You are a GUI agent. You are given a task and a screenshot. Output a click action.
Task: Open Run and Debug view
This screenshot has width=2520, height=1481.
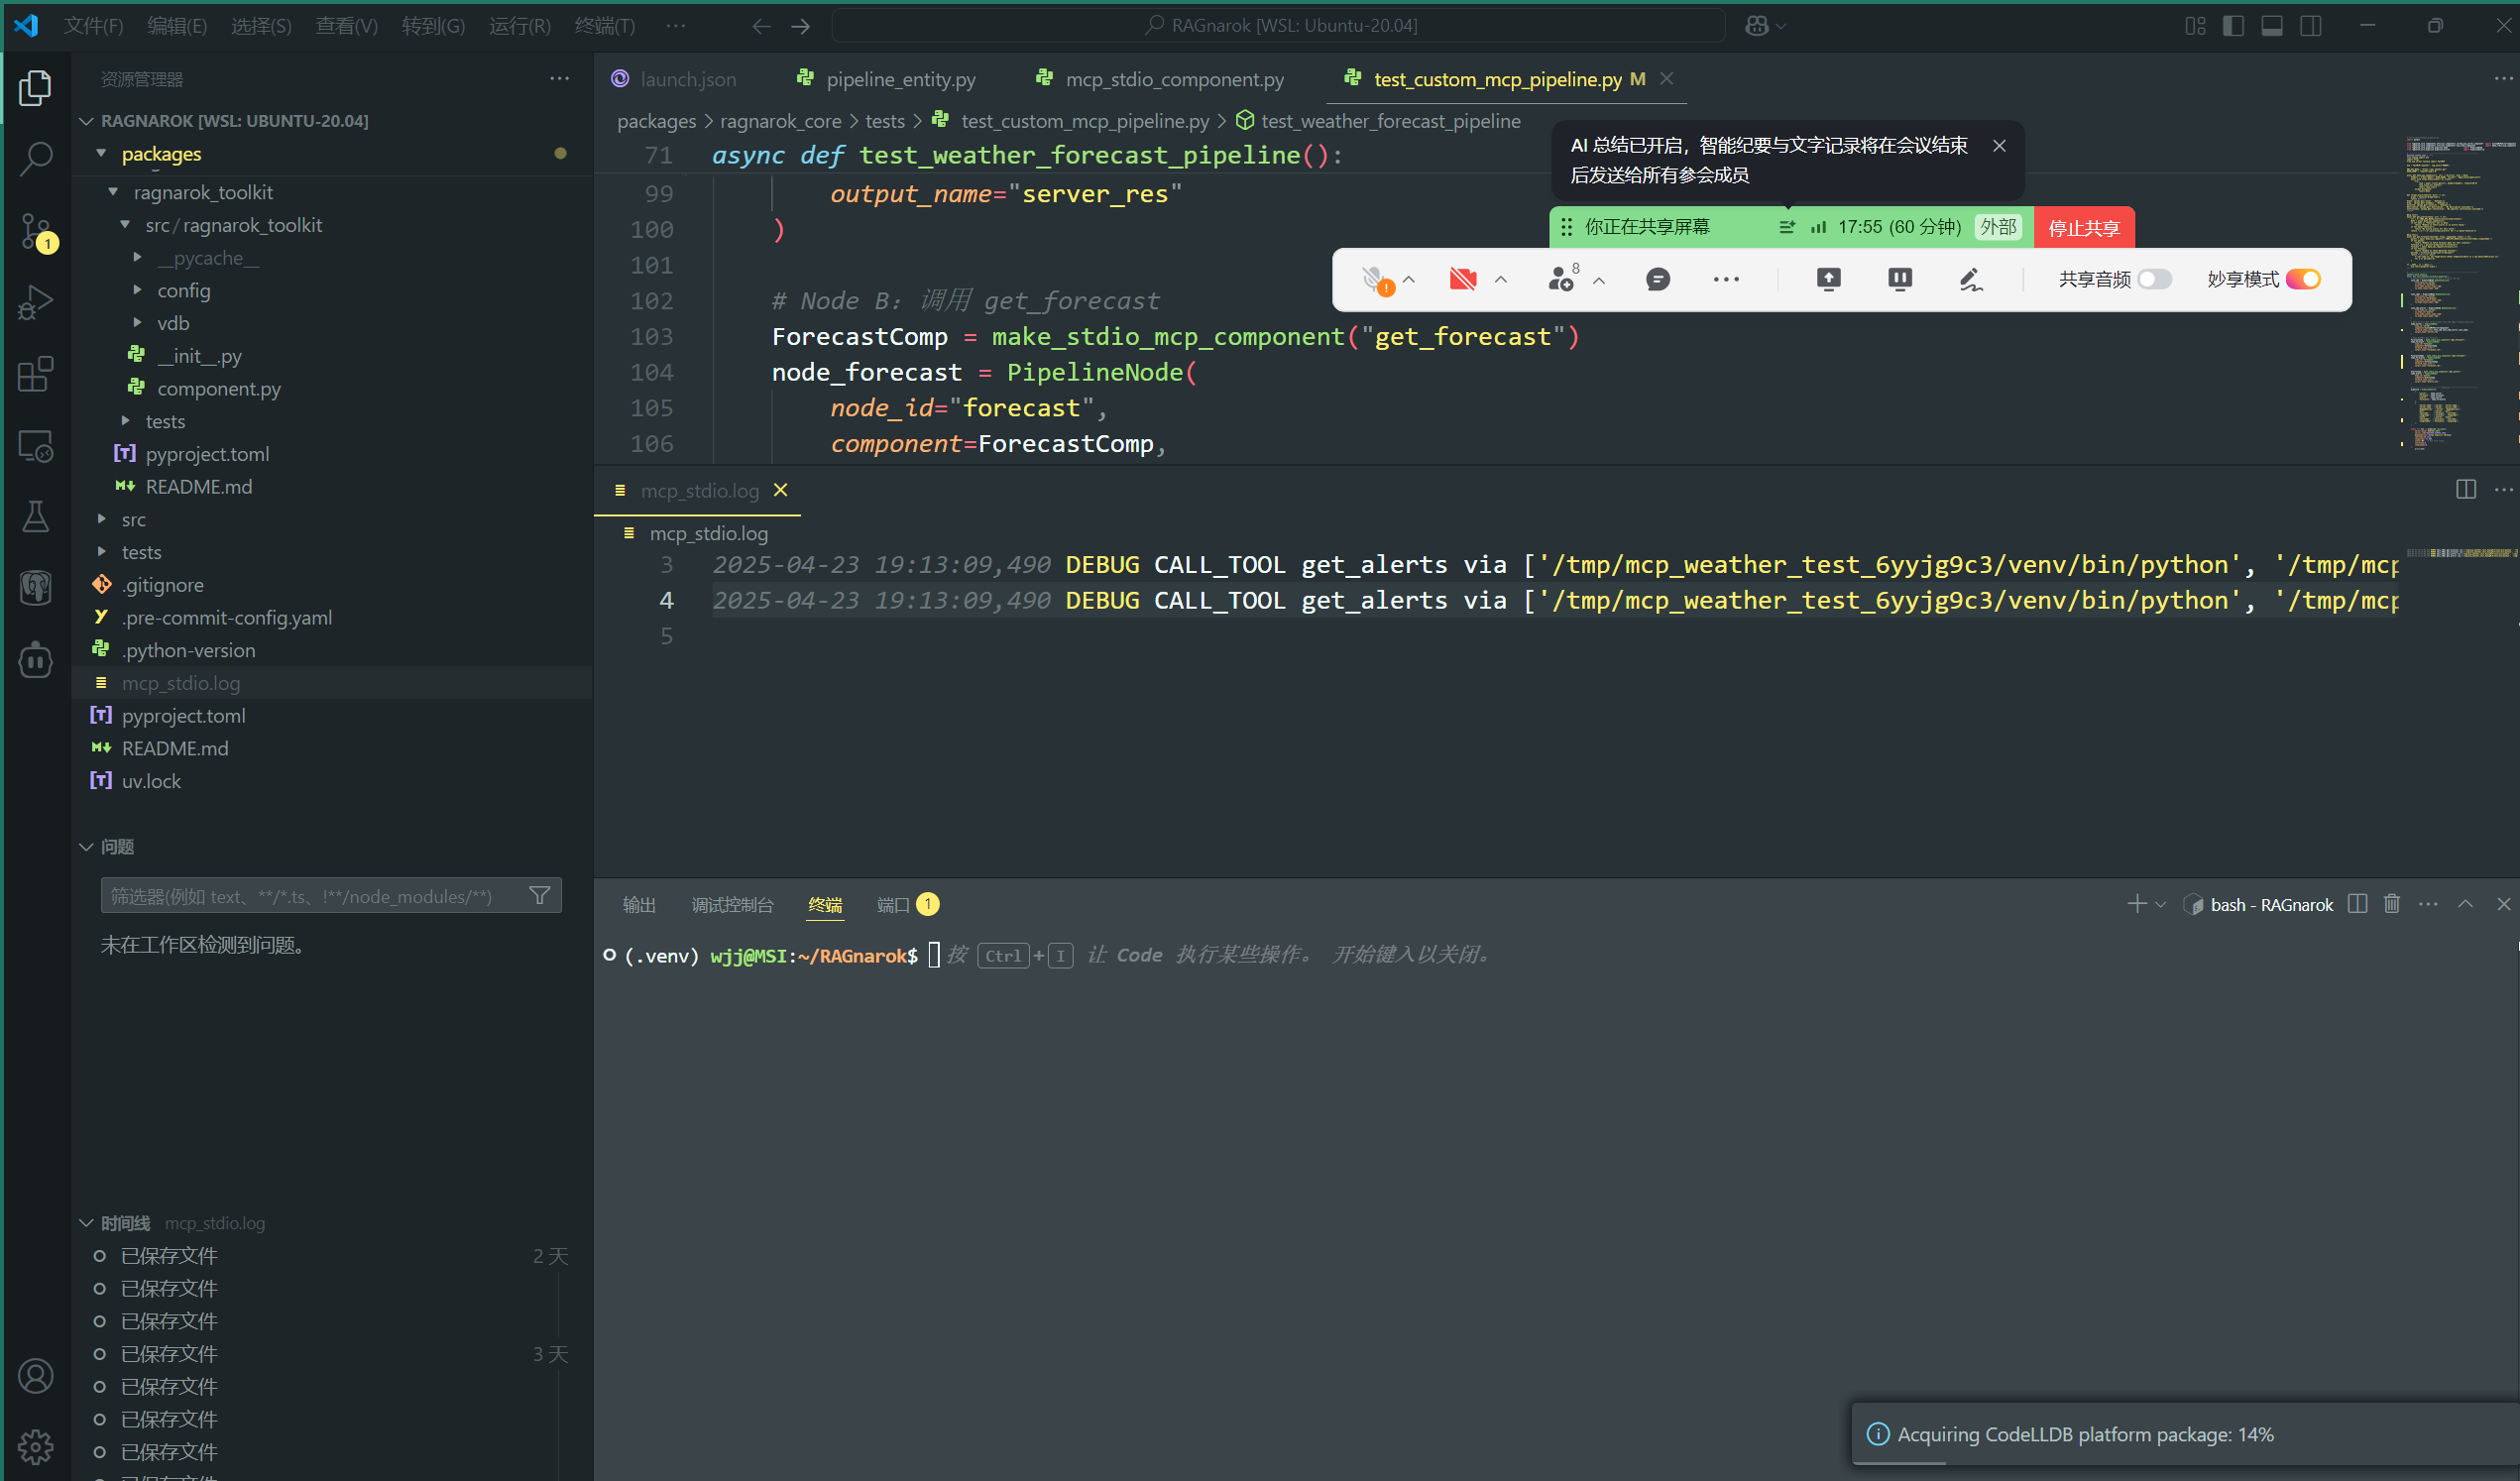click(x=36, y=302)
